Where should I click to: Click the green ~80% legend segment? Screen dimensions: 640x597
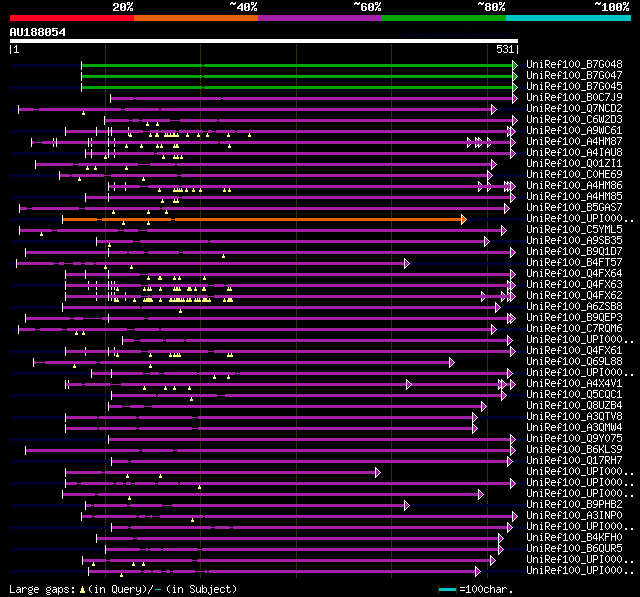pyautogui.click(x=444, y=18)
